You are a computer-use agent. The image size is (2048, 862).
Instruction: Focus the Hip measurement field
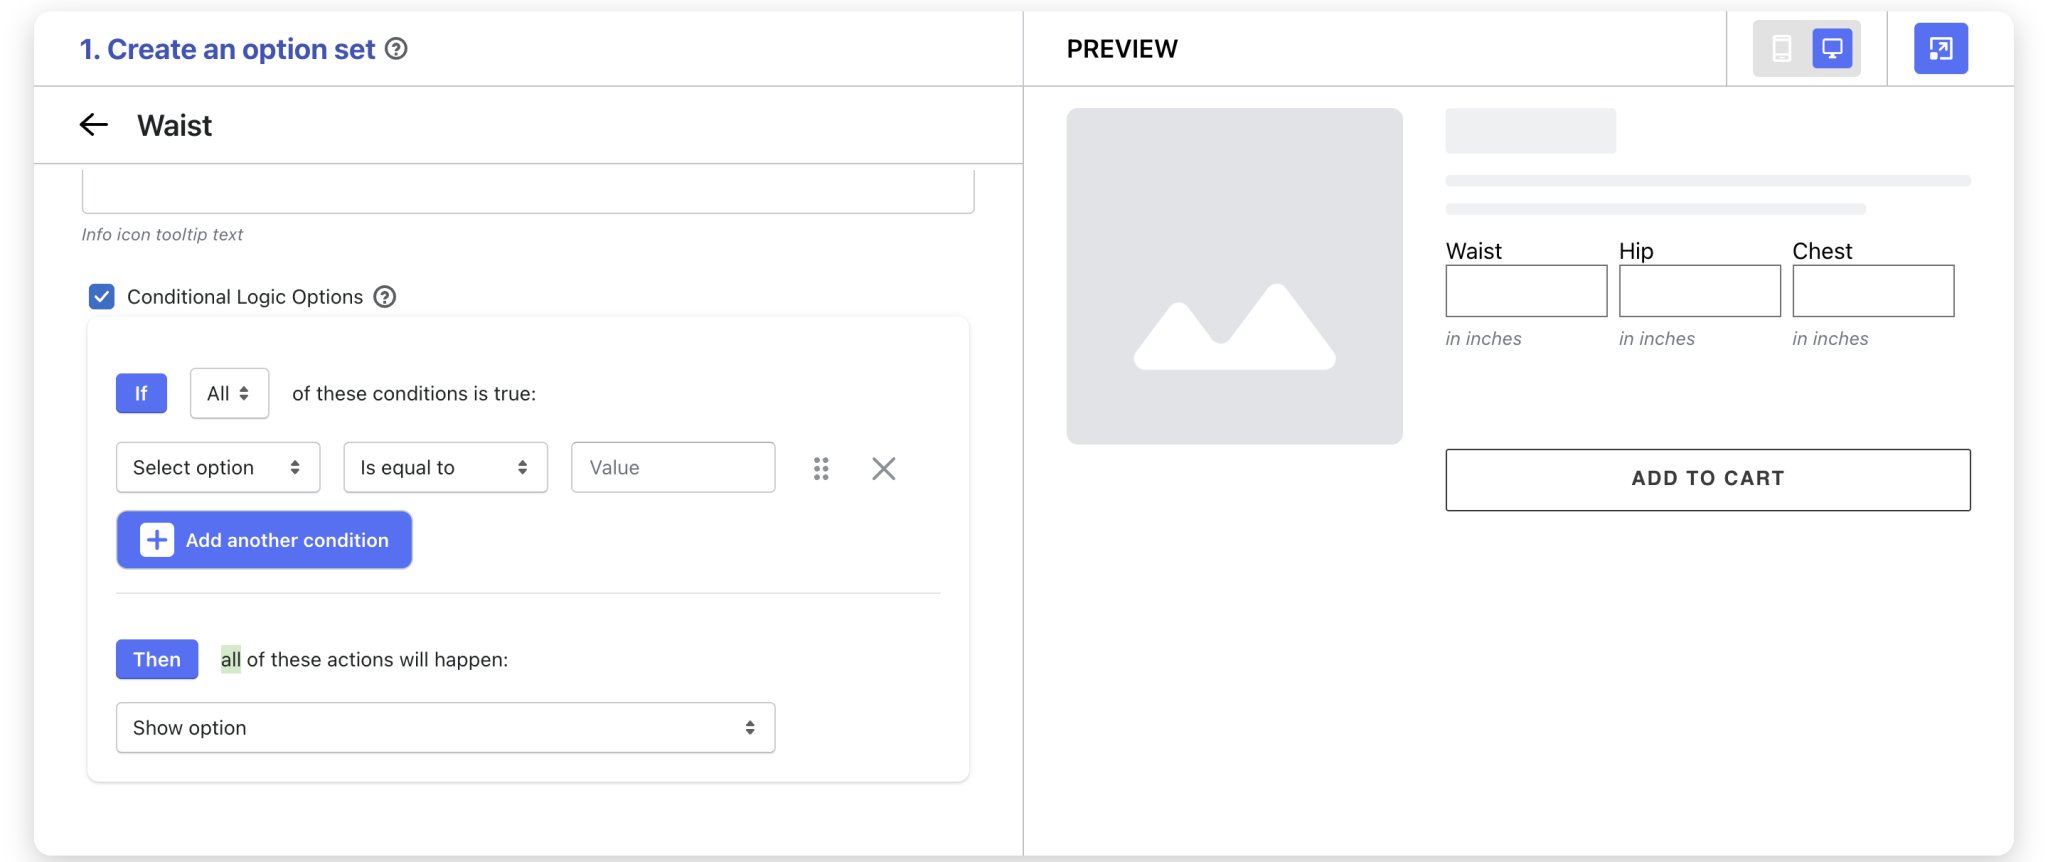point(1699,291)
